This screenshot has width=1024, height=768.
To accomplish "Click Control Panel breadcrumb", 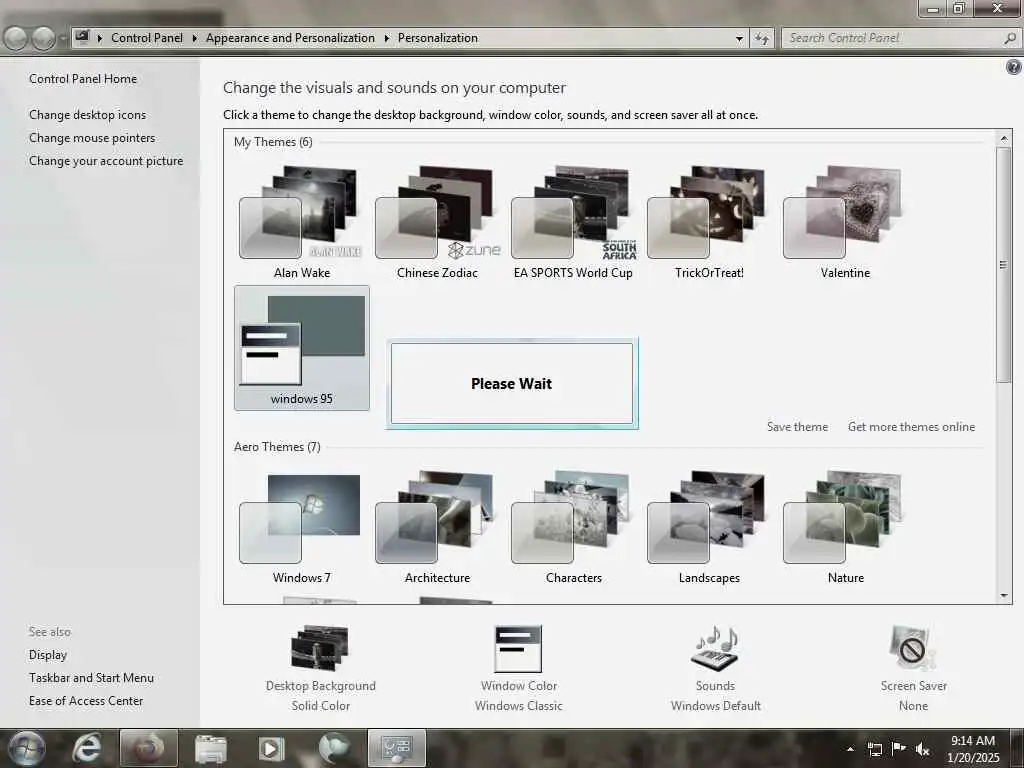I will pyautogui.click(x=147, y=38).
